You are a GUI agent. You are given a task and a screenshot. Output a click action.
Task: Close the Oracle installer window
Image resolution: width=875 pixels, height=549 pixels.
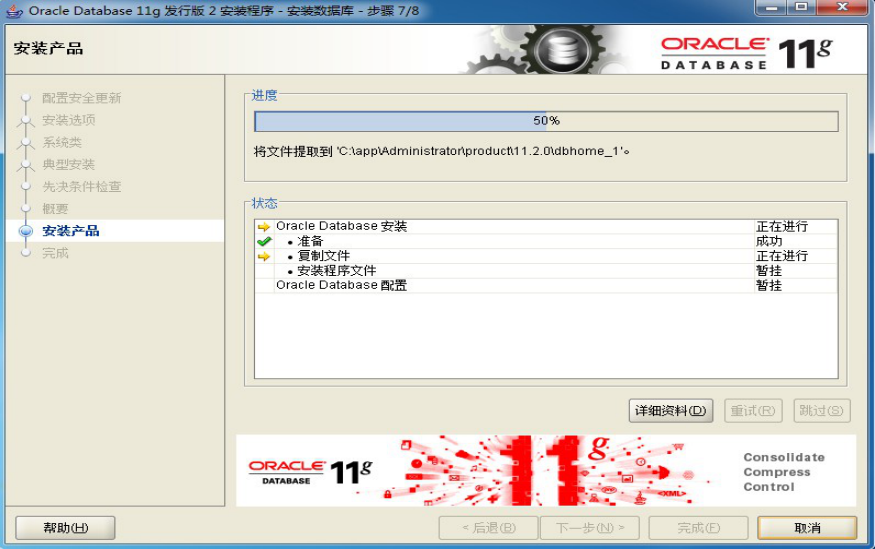(x=843, y=7)
